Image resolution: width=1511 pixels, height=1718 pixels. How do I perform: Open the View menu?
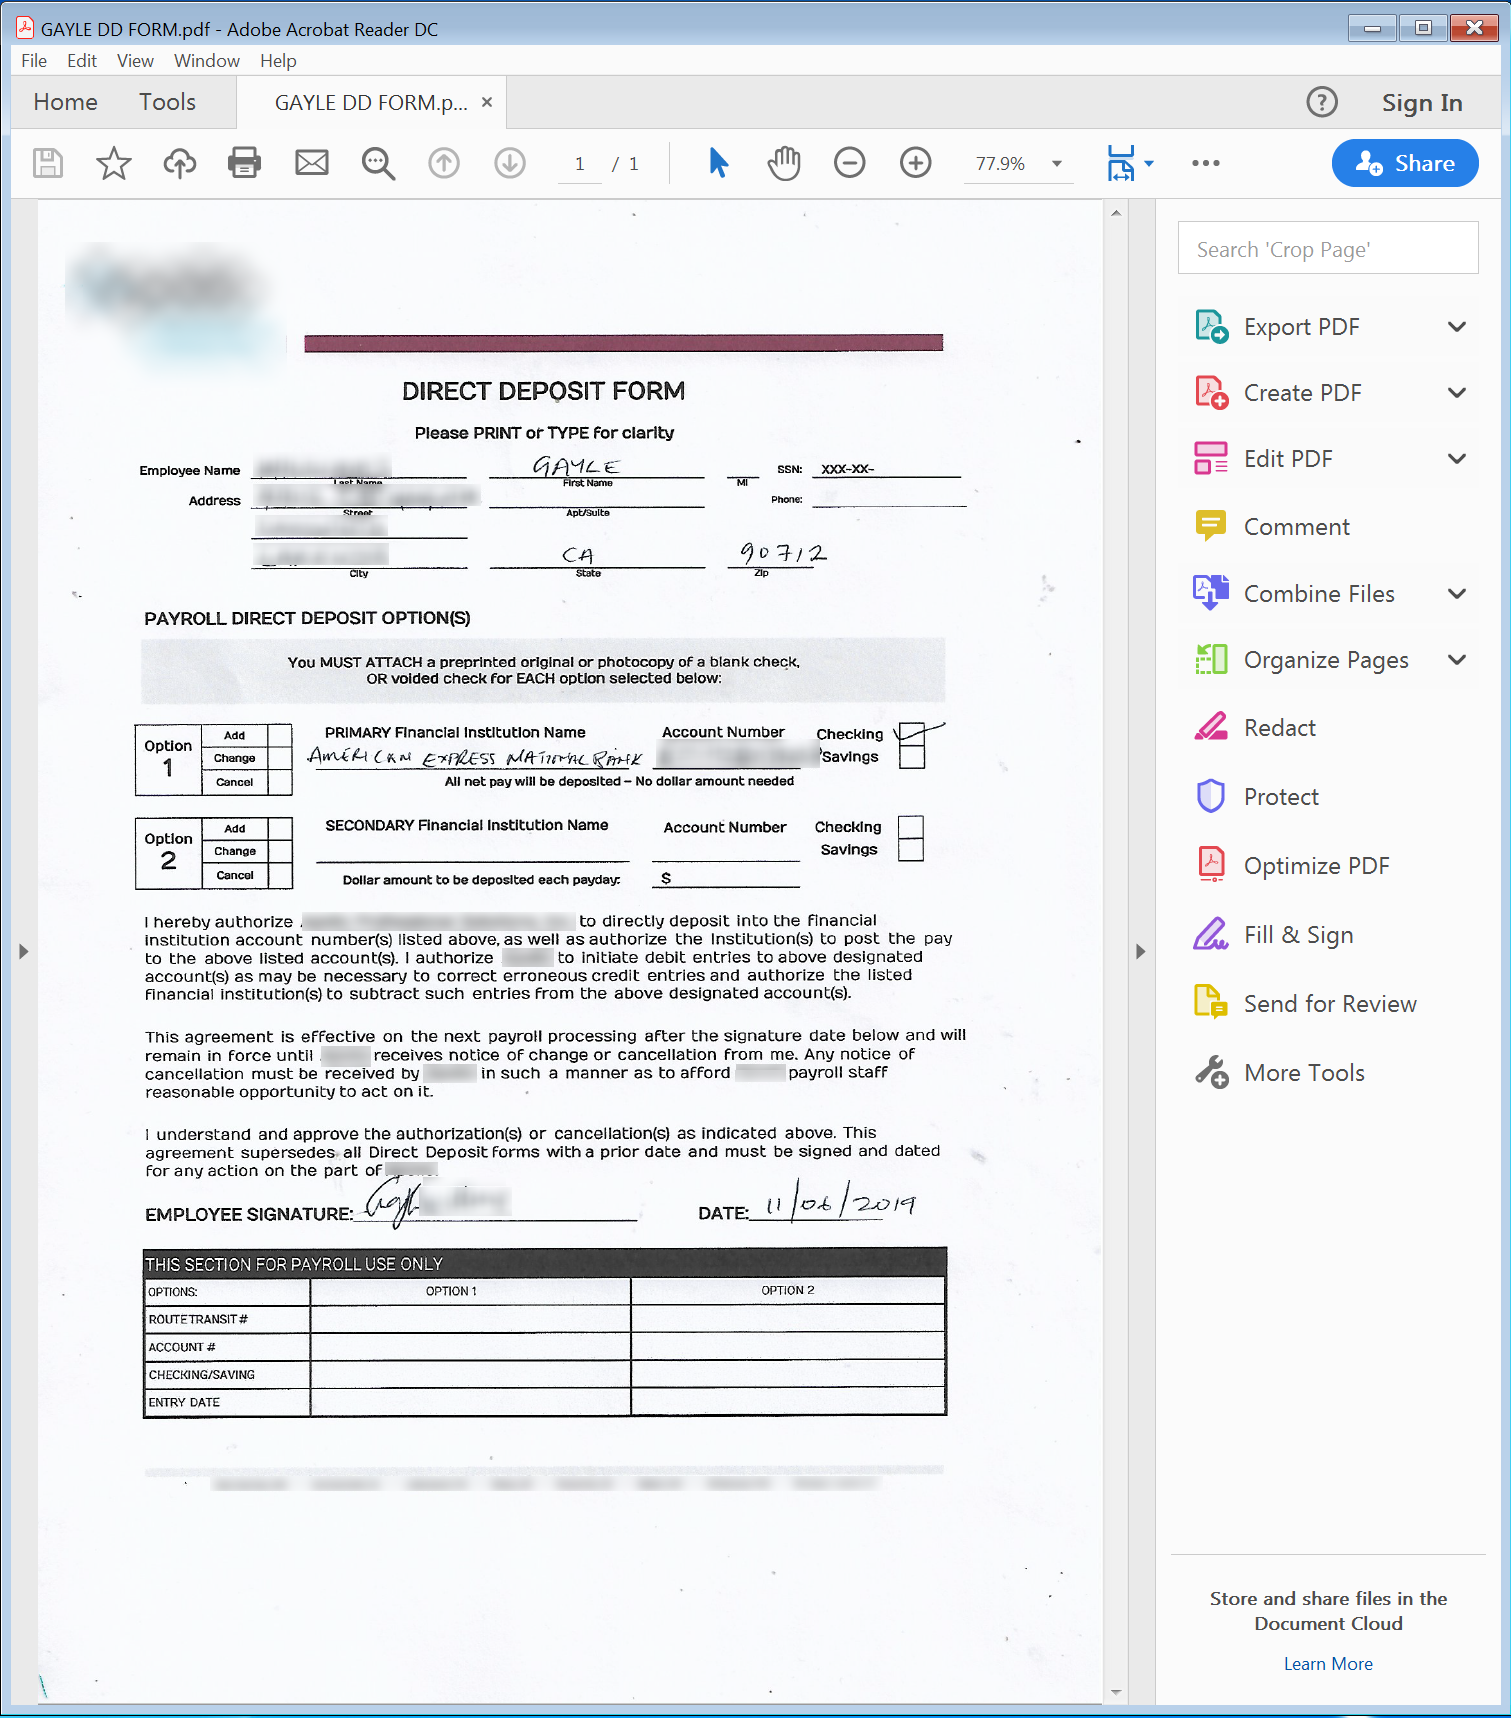click(135, 61)
